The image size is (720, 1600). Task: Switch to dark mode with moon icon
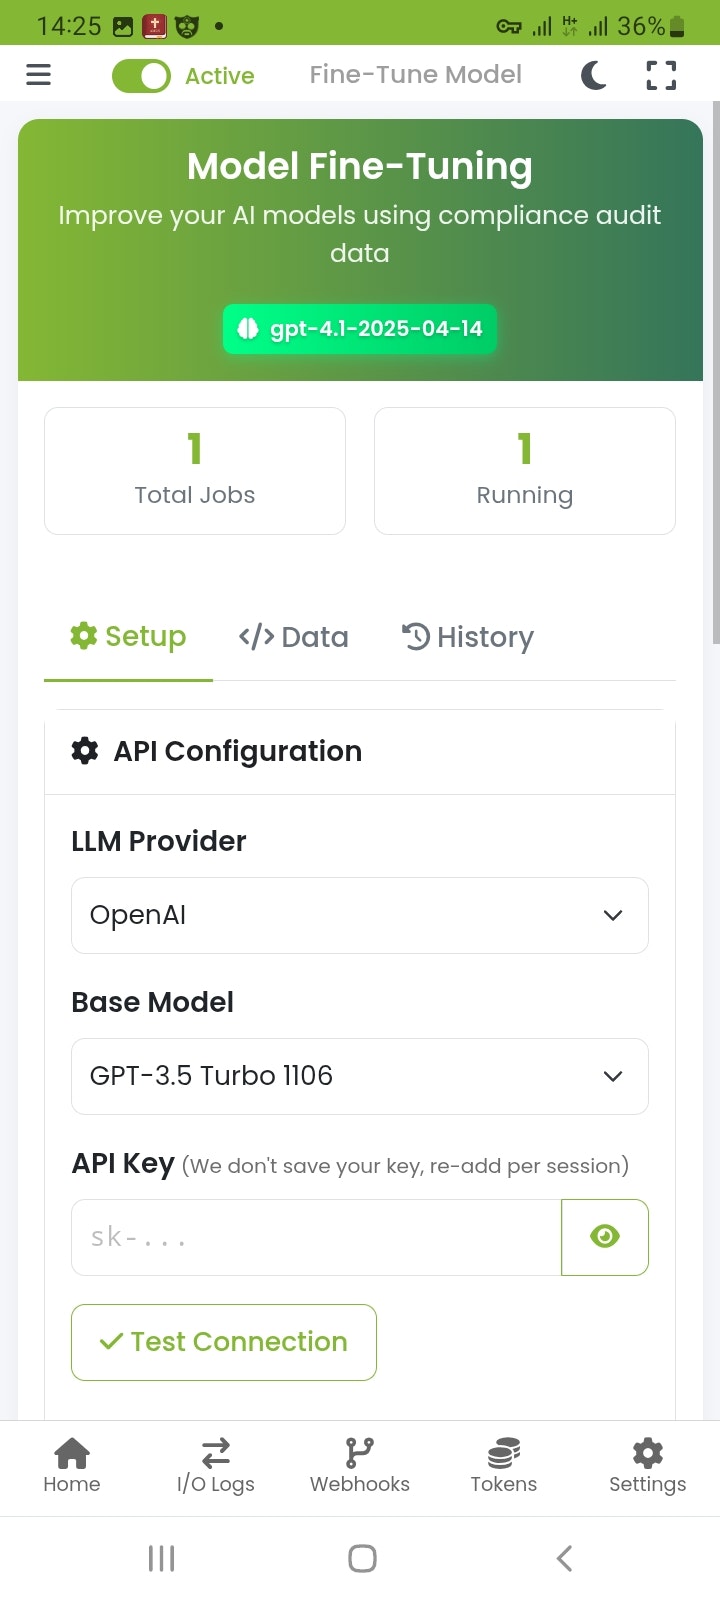[594, 75]
